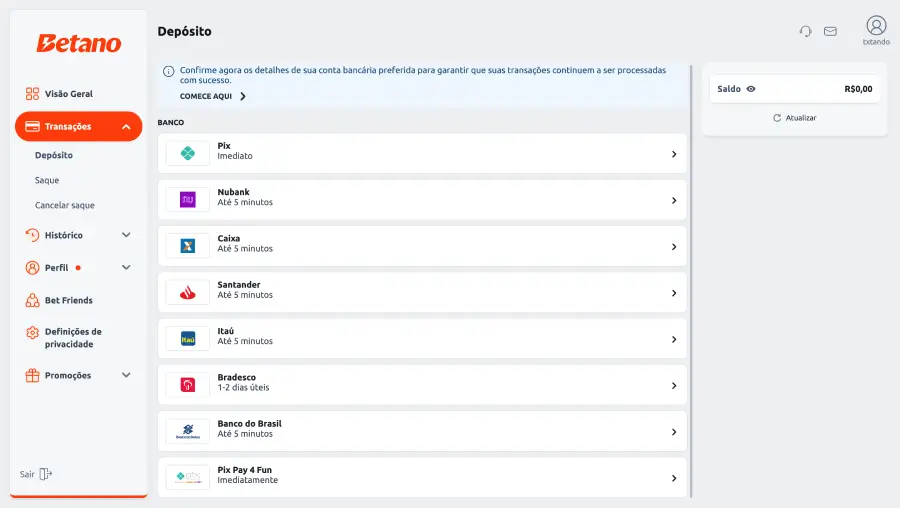The image size is (900, 508).
Task: Select Nubank deposit option
Action: pyautogui.click(x=422, y=200)
